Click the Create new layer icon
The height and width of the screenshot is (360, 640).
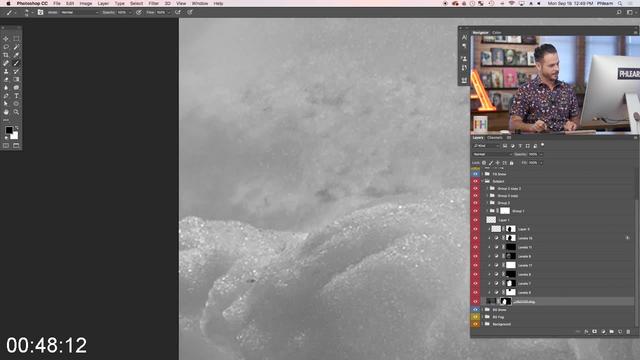tap(620, 332)
